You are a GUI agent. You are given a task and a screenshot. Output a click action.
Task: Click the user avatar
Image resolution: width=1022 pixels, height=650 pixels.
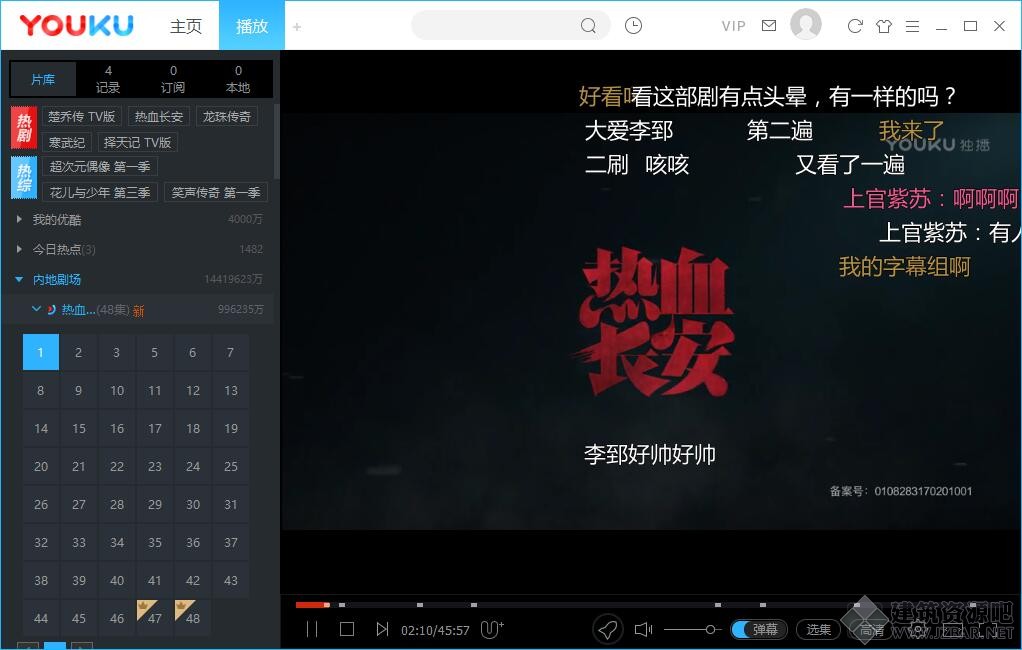tap(806, 24)
